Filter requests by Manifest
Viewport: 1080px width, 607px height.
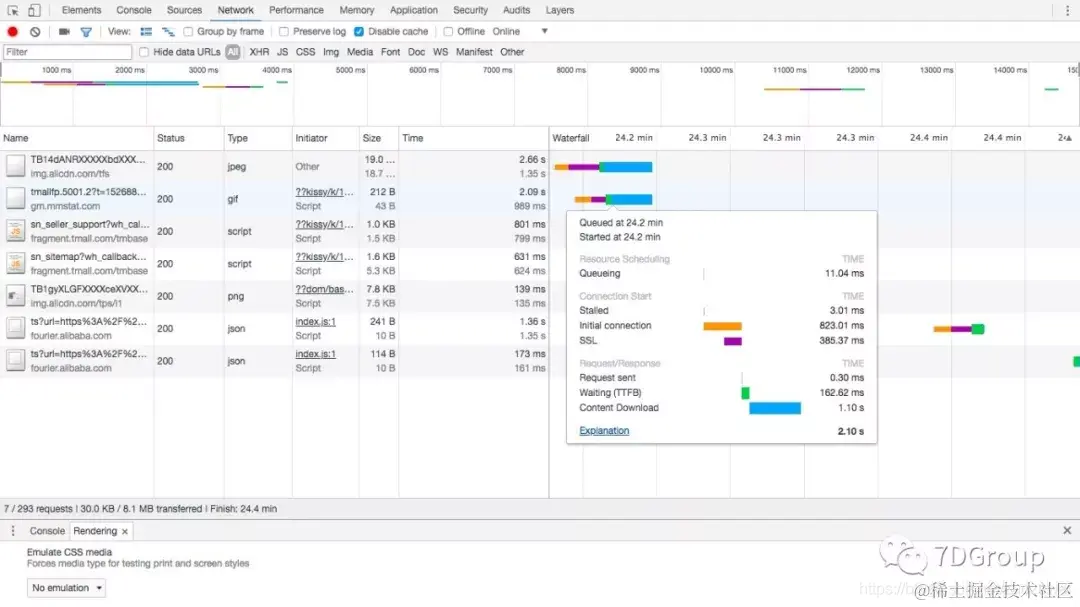474,52
